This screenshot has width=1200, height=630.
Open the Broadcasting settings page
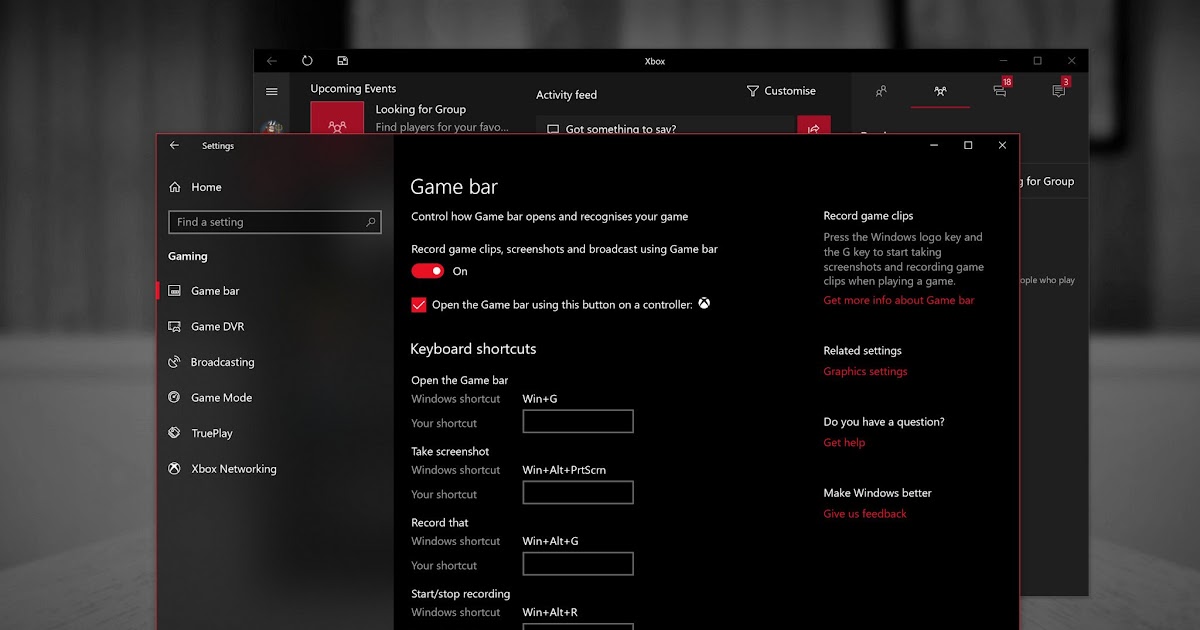pos(222,362)
